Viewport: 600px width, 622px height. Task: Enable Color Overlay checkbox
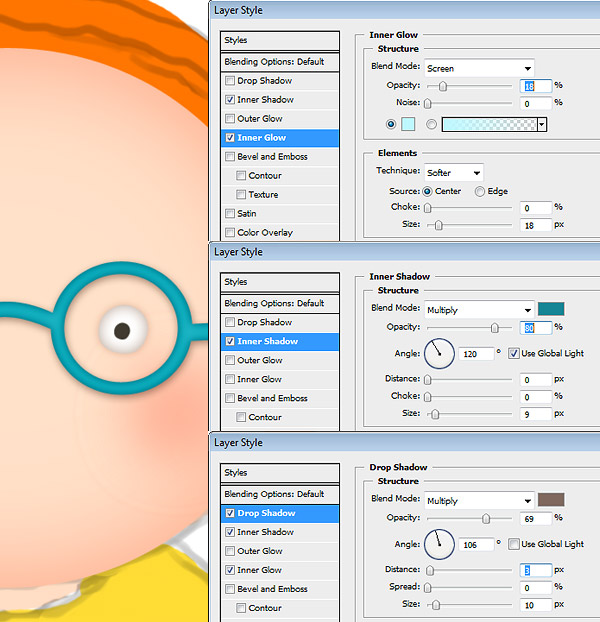click(230, 232)
